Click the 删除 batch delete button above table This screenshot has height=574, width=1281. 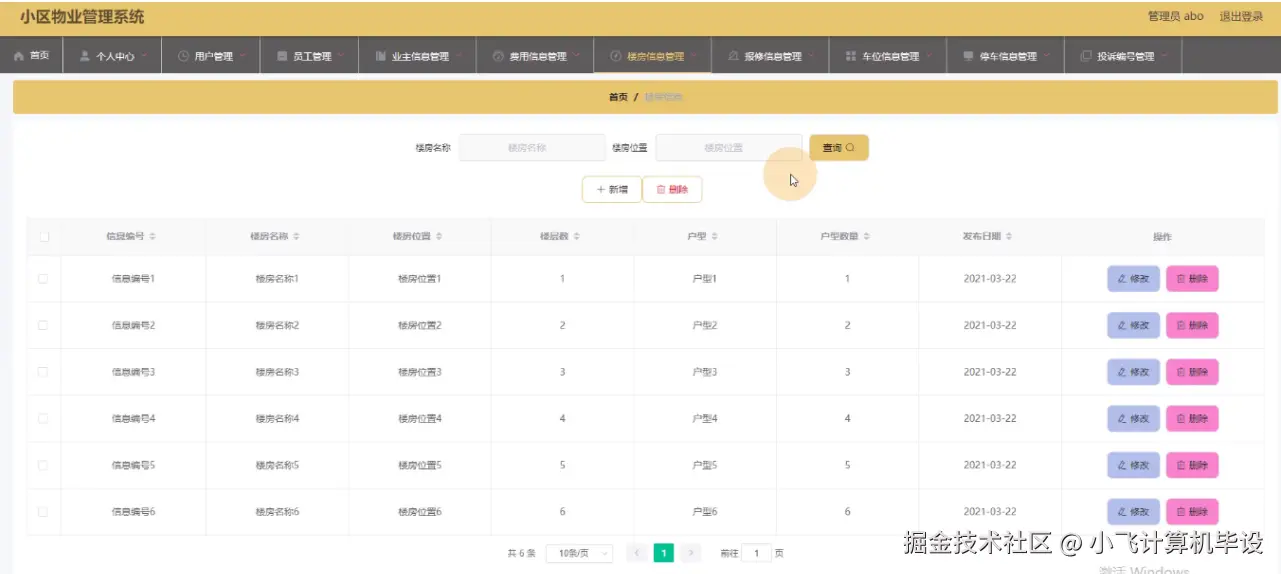(x=672, y=189)
